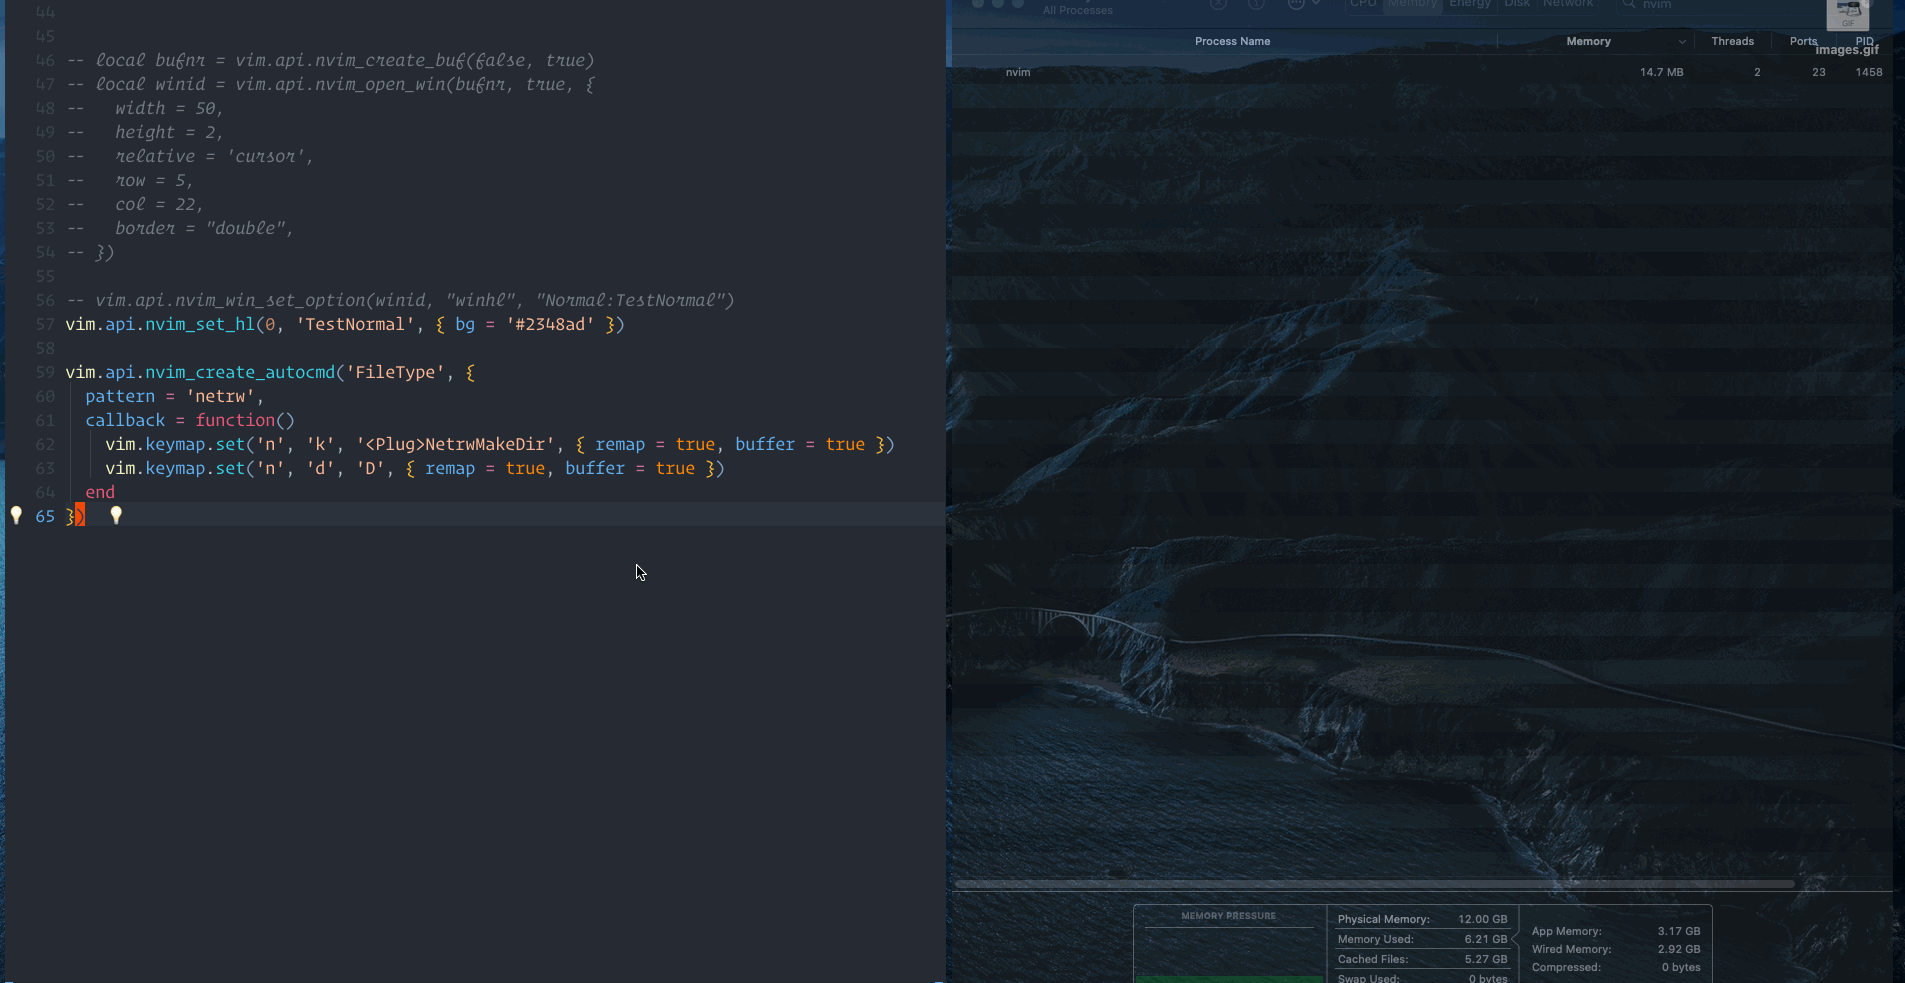Click 'All Processes' subtitle in Activity Monitor
The width and height of the screenshot is (1905, 983).
pyautogui.click(x=1077, y=10)
